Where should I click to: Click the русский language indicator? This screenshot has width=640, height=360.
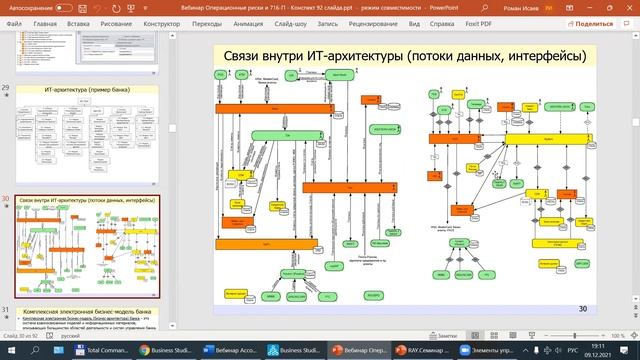point(70,336)
